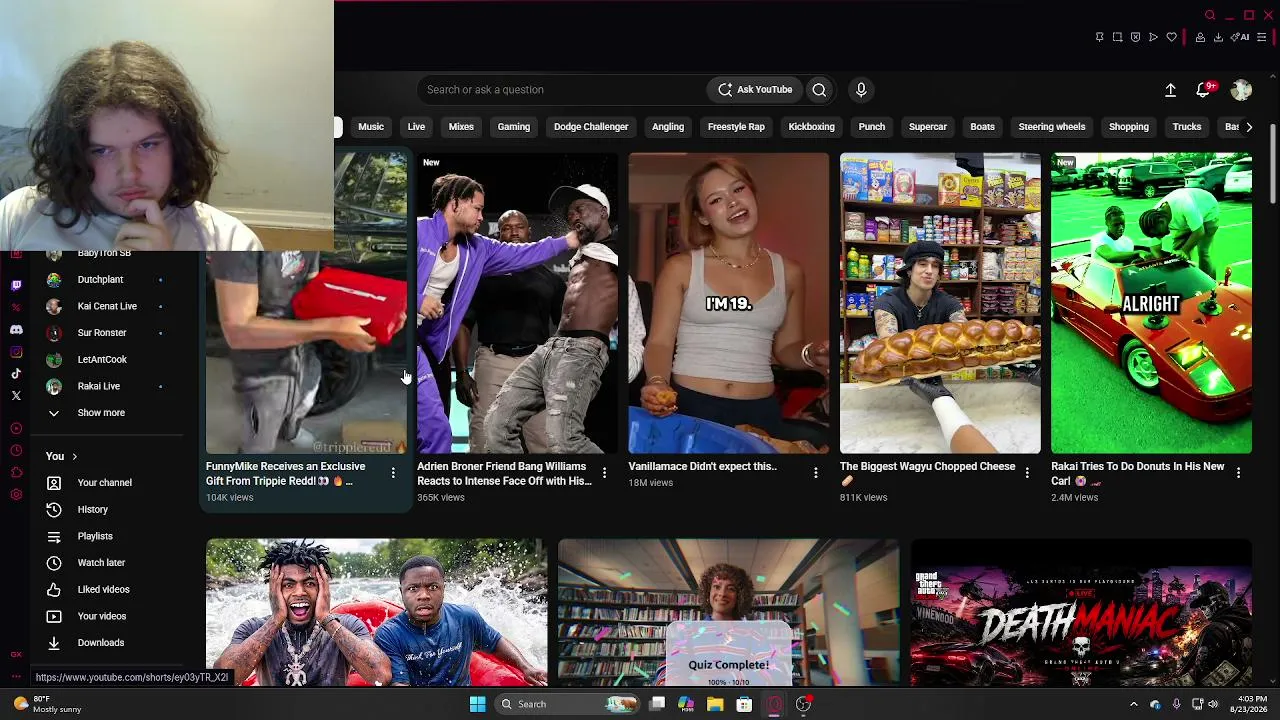Show hidden system tray icons chevron
Viewport: 1280px width, 720px height.
click(x=1133, y=704)
